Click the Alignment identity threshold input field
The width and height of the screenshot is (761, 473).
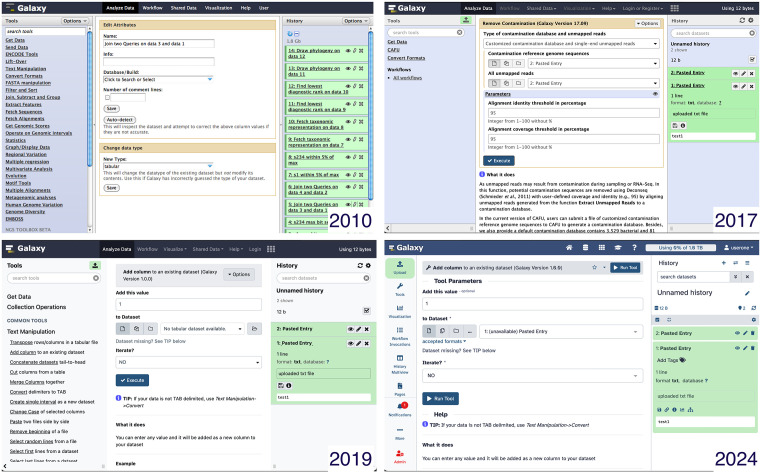(573, 113)
